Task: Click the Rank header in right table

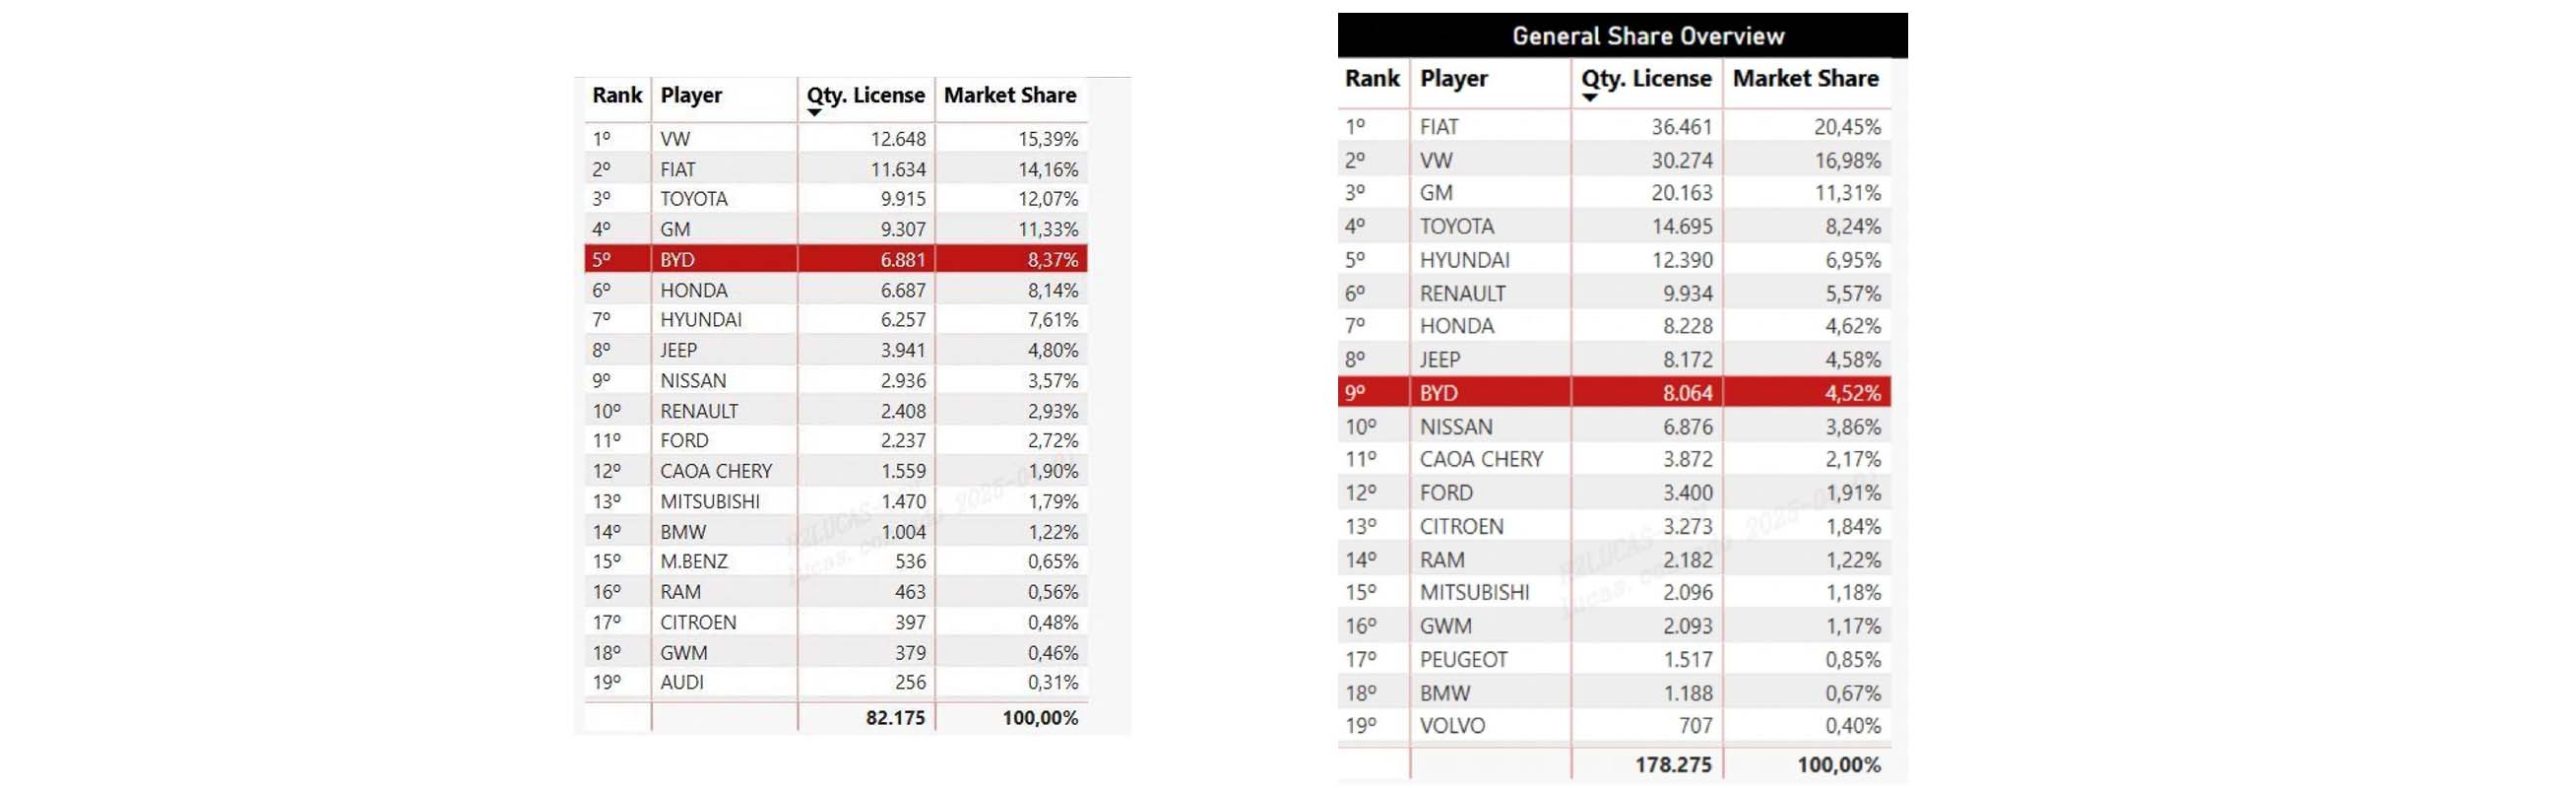Action: coord(1371,78)
